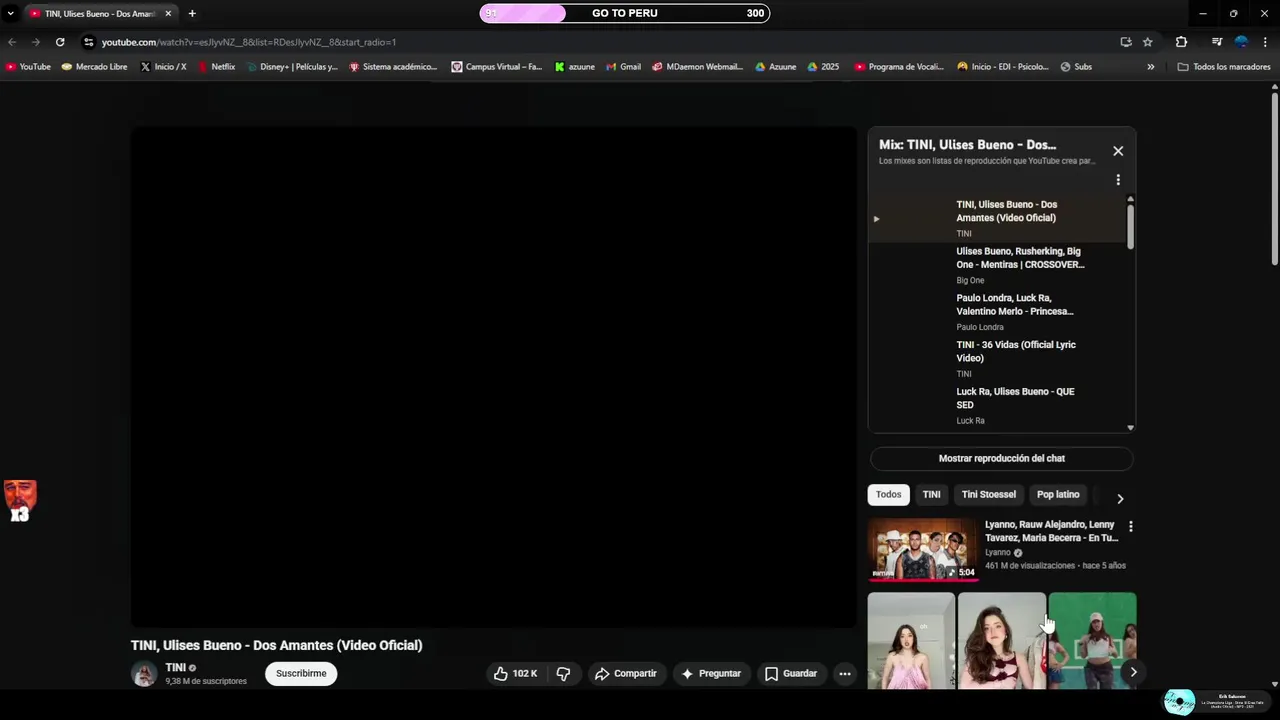Open the Gmail bookmark
Screen dimensions: 1280x720
point(622,67)
